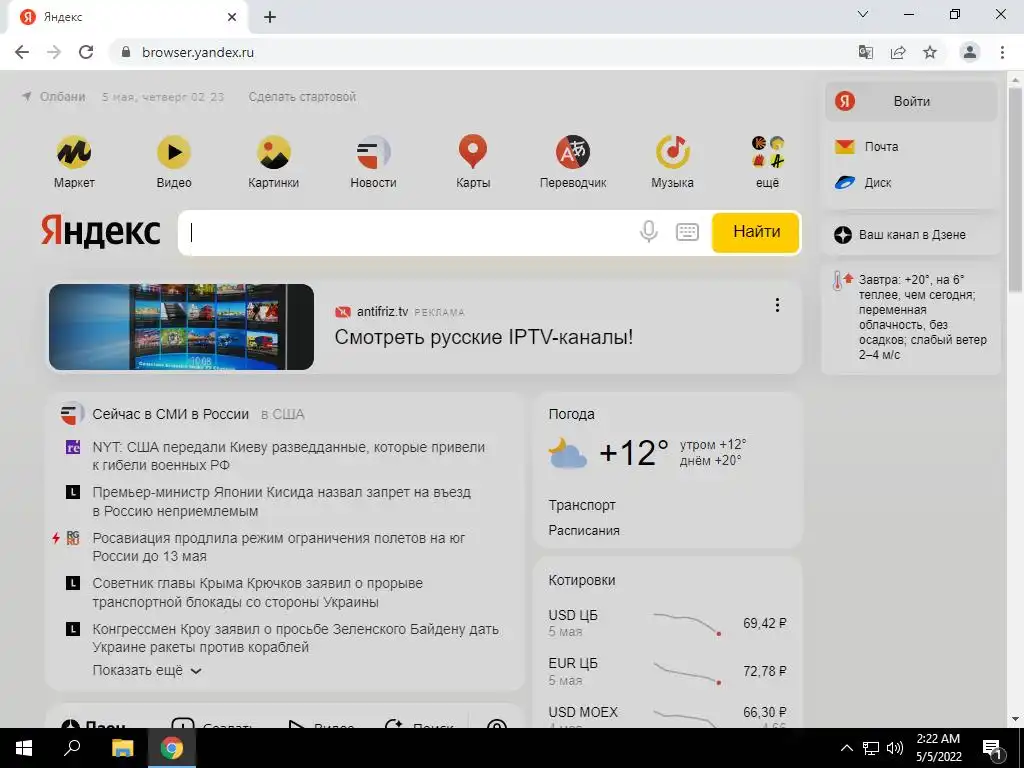Open Windows taskbar search
The height and width of the screenshot is (768, 1024).
point(72,748)
